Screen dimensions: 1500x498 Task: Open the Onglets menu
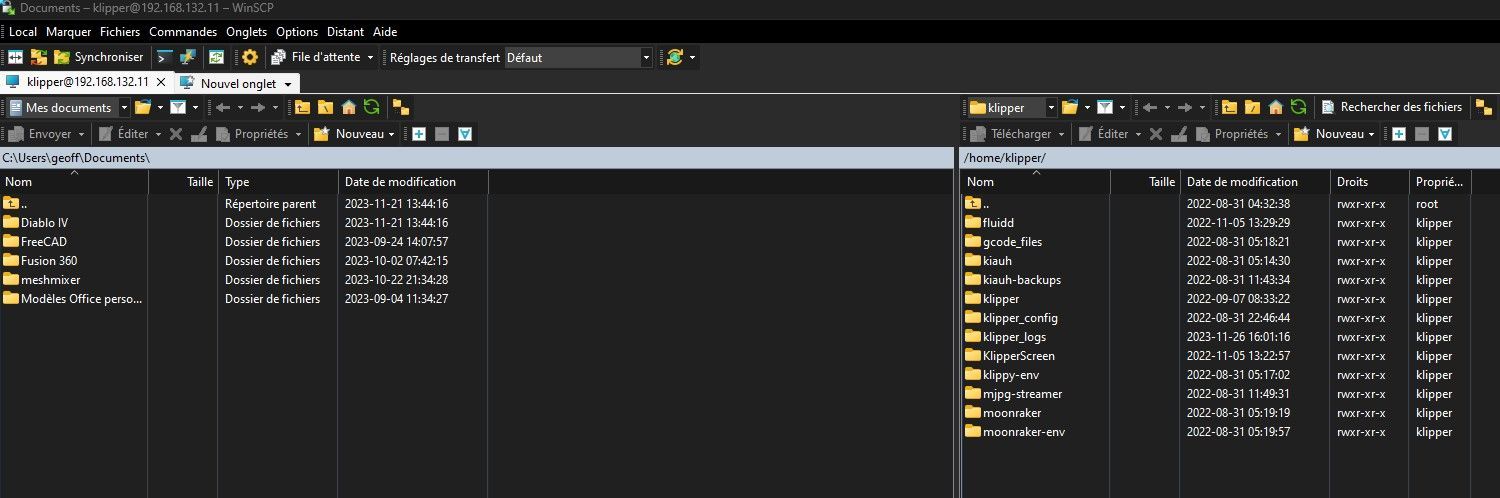pyautogui.click(x=247, y=32)
